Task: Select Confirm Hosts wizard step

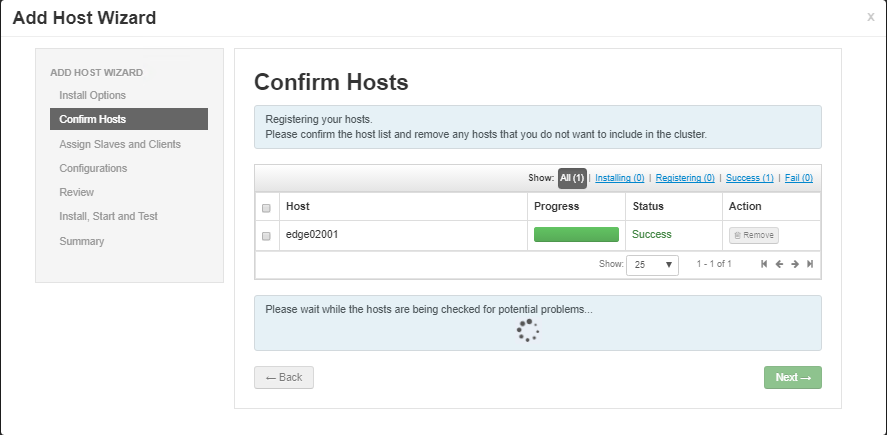Action: coord(92,120)
